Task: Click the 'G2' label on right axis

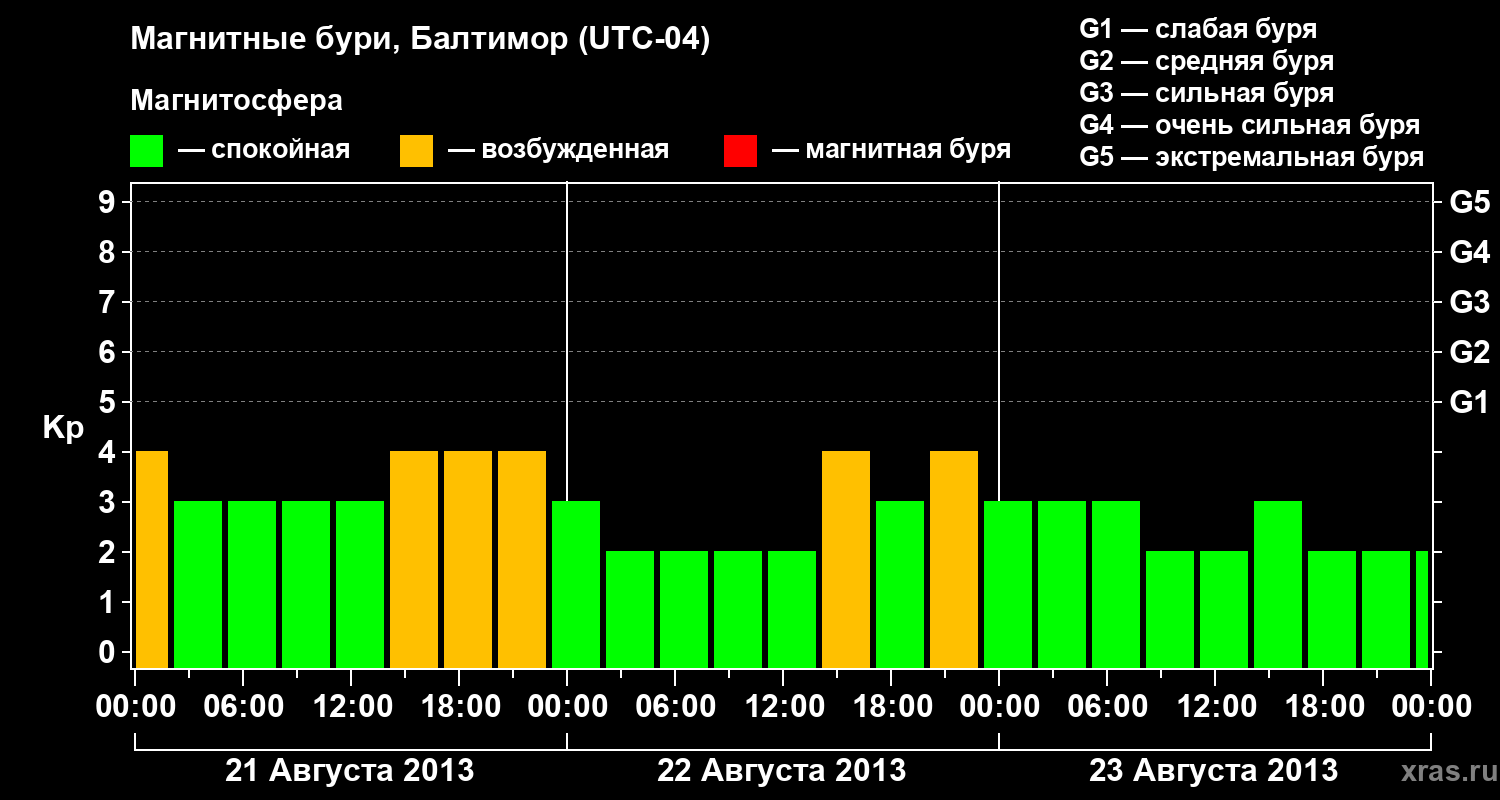Action: 1469,353
